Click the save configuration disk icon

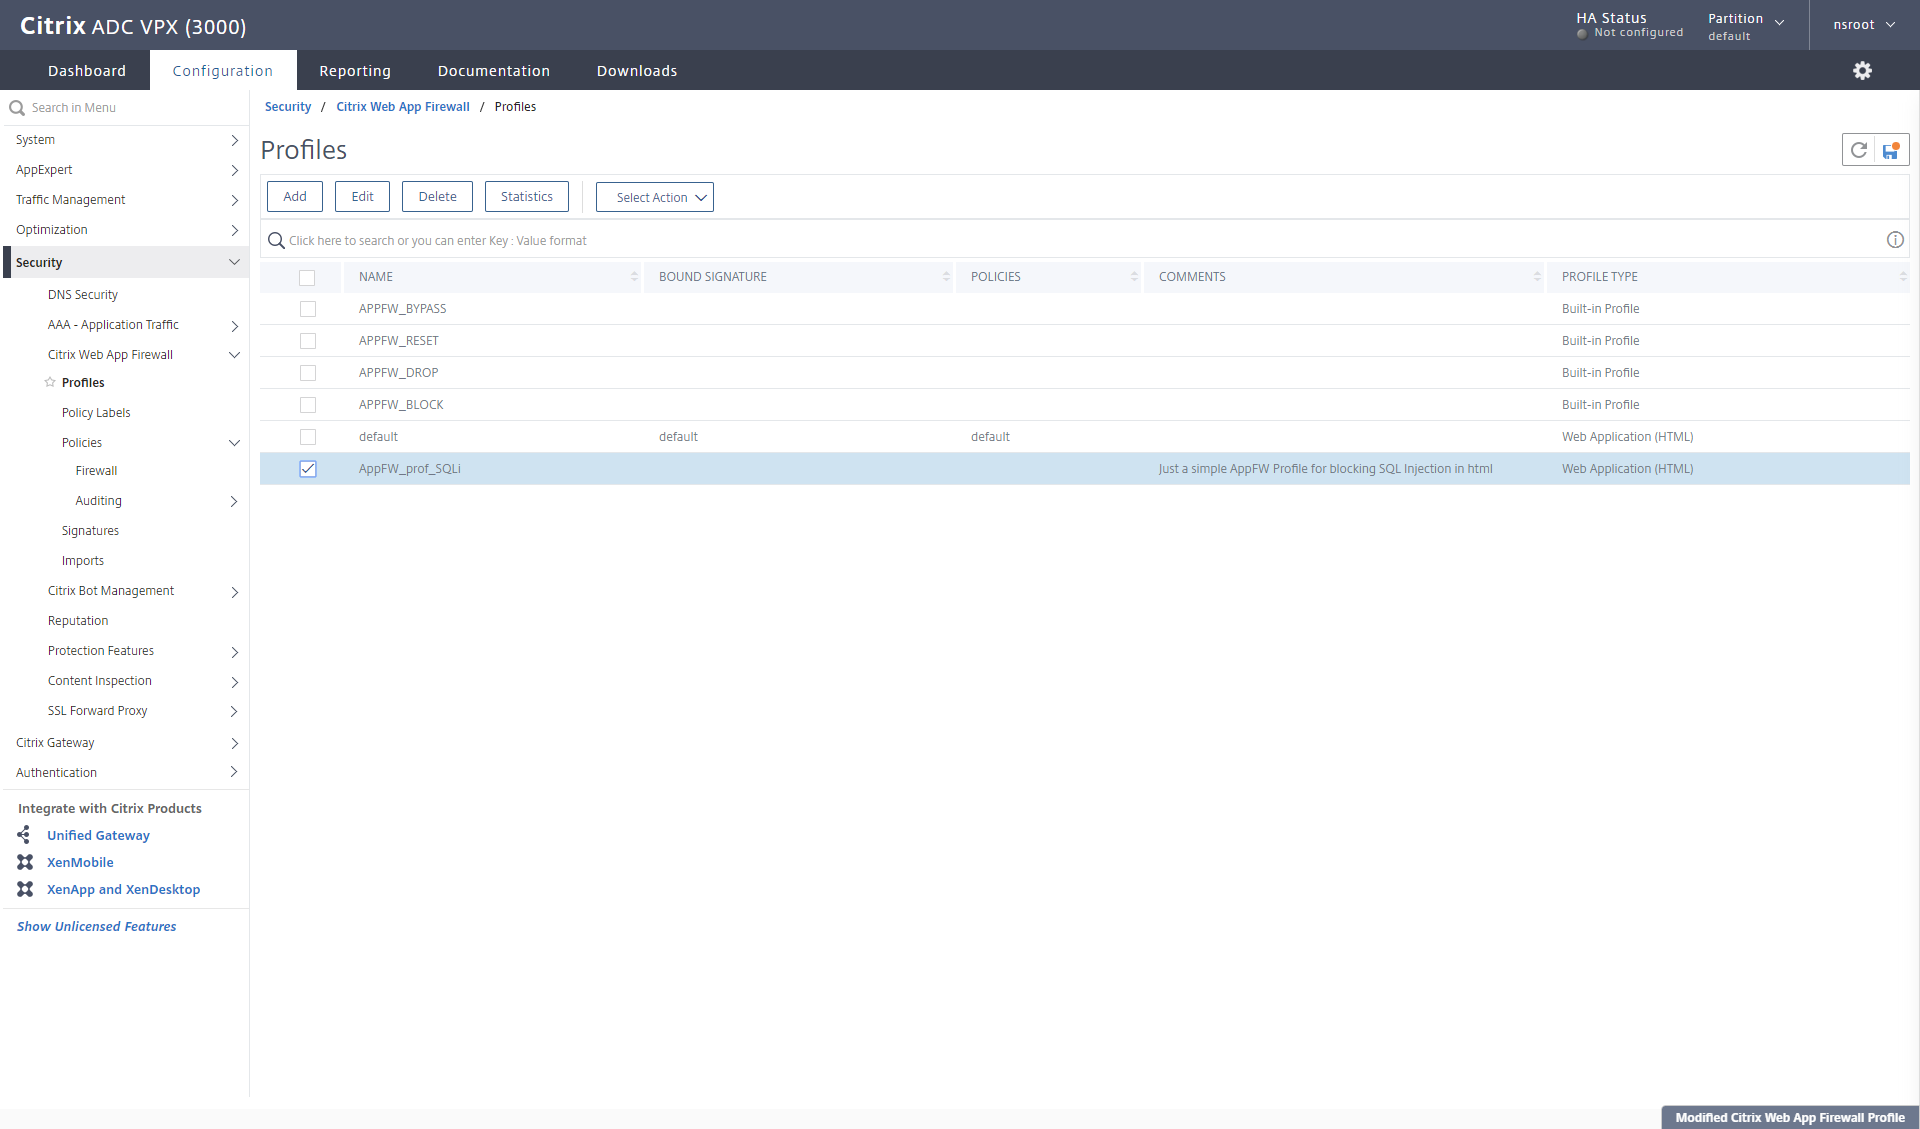tap(1891, 150)
